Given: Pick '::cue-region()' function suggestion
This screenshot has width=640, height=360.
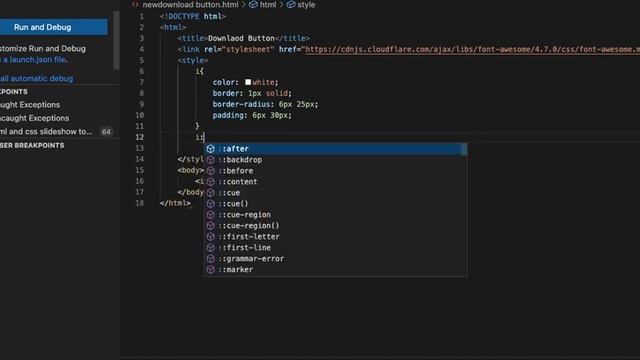Looking at the screenshot, I should tap(336, 226).
